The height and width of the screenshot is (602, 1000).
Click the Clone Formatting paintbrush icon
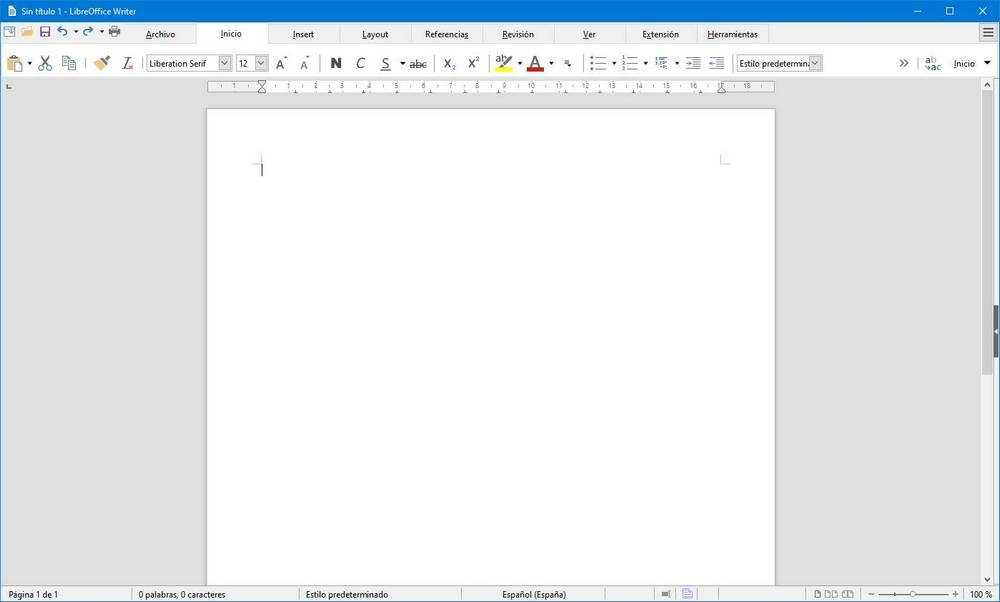(x=102, y=63)
